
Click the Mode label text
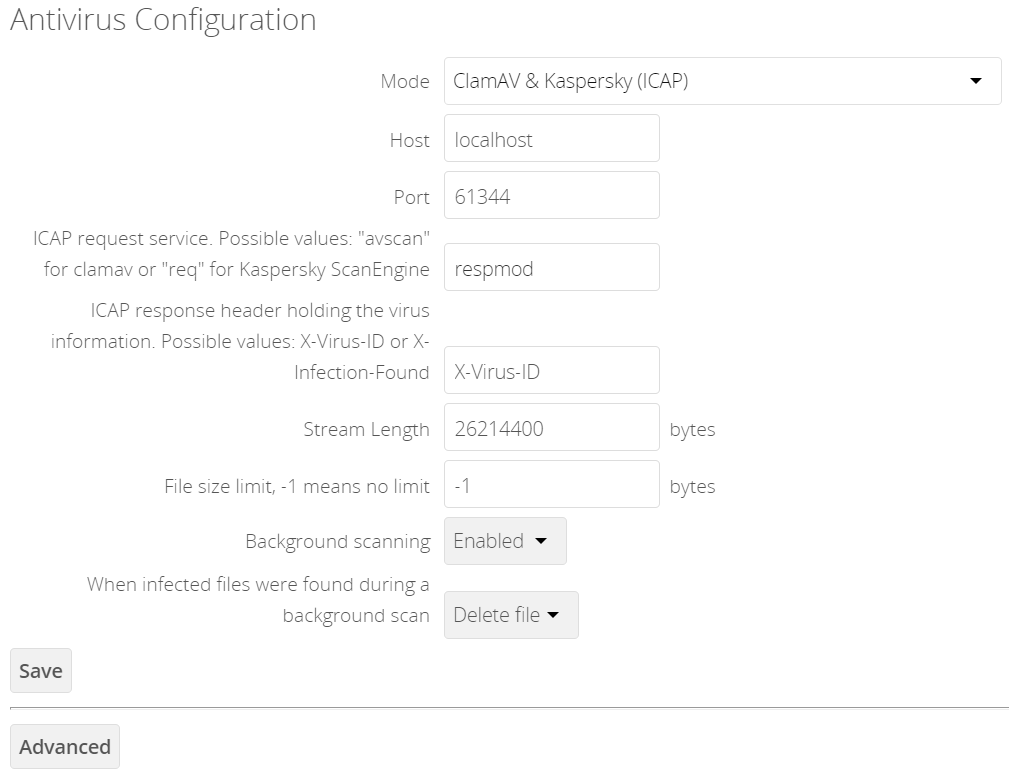(405, 82)
